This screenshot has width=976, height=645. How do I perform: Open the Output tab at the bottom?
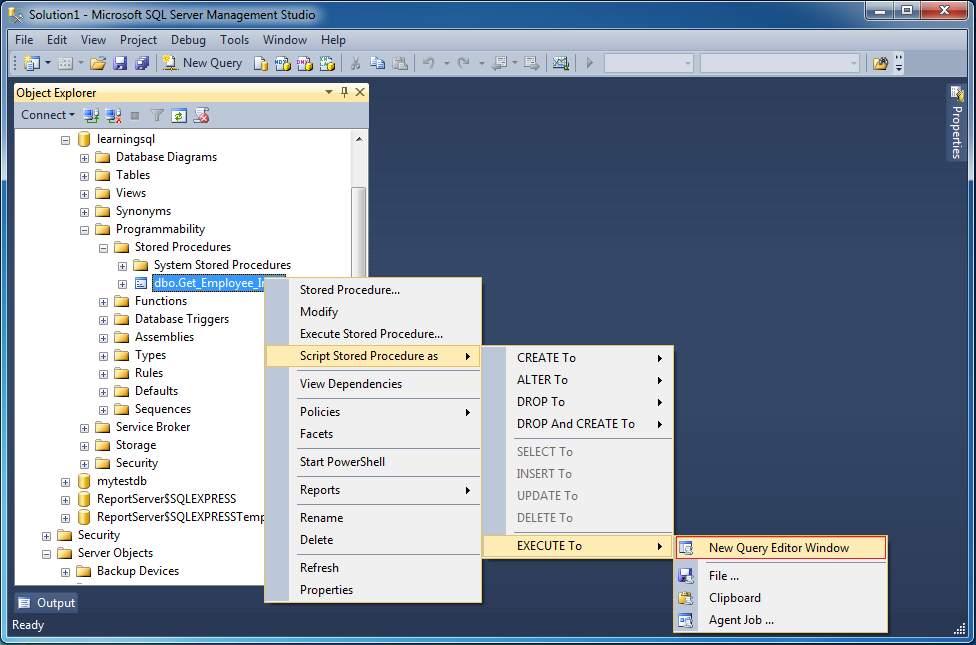[x=47, y=603]
